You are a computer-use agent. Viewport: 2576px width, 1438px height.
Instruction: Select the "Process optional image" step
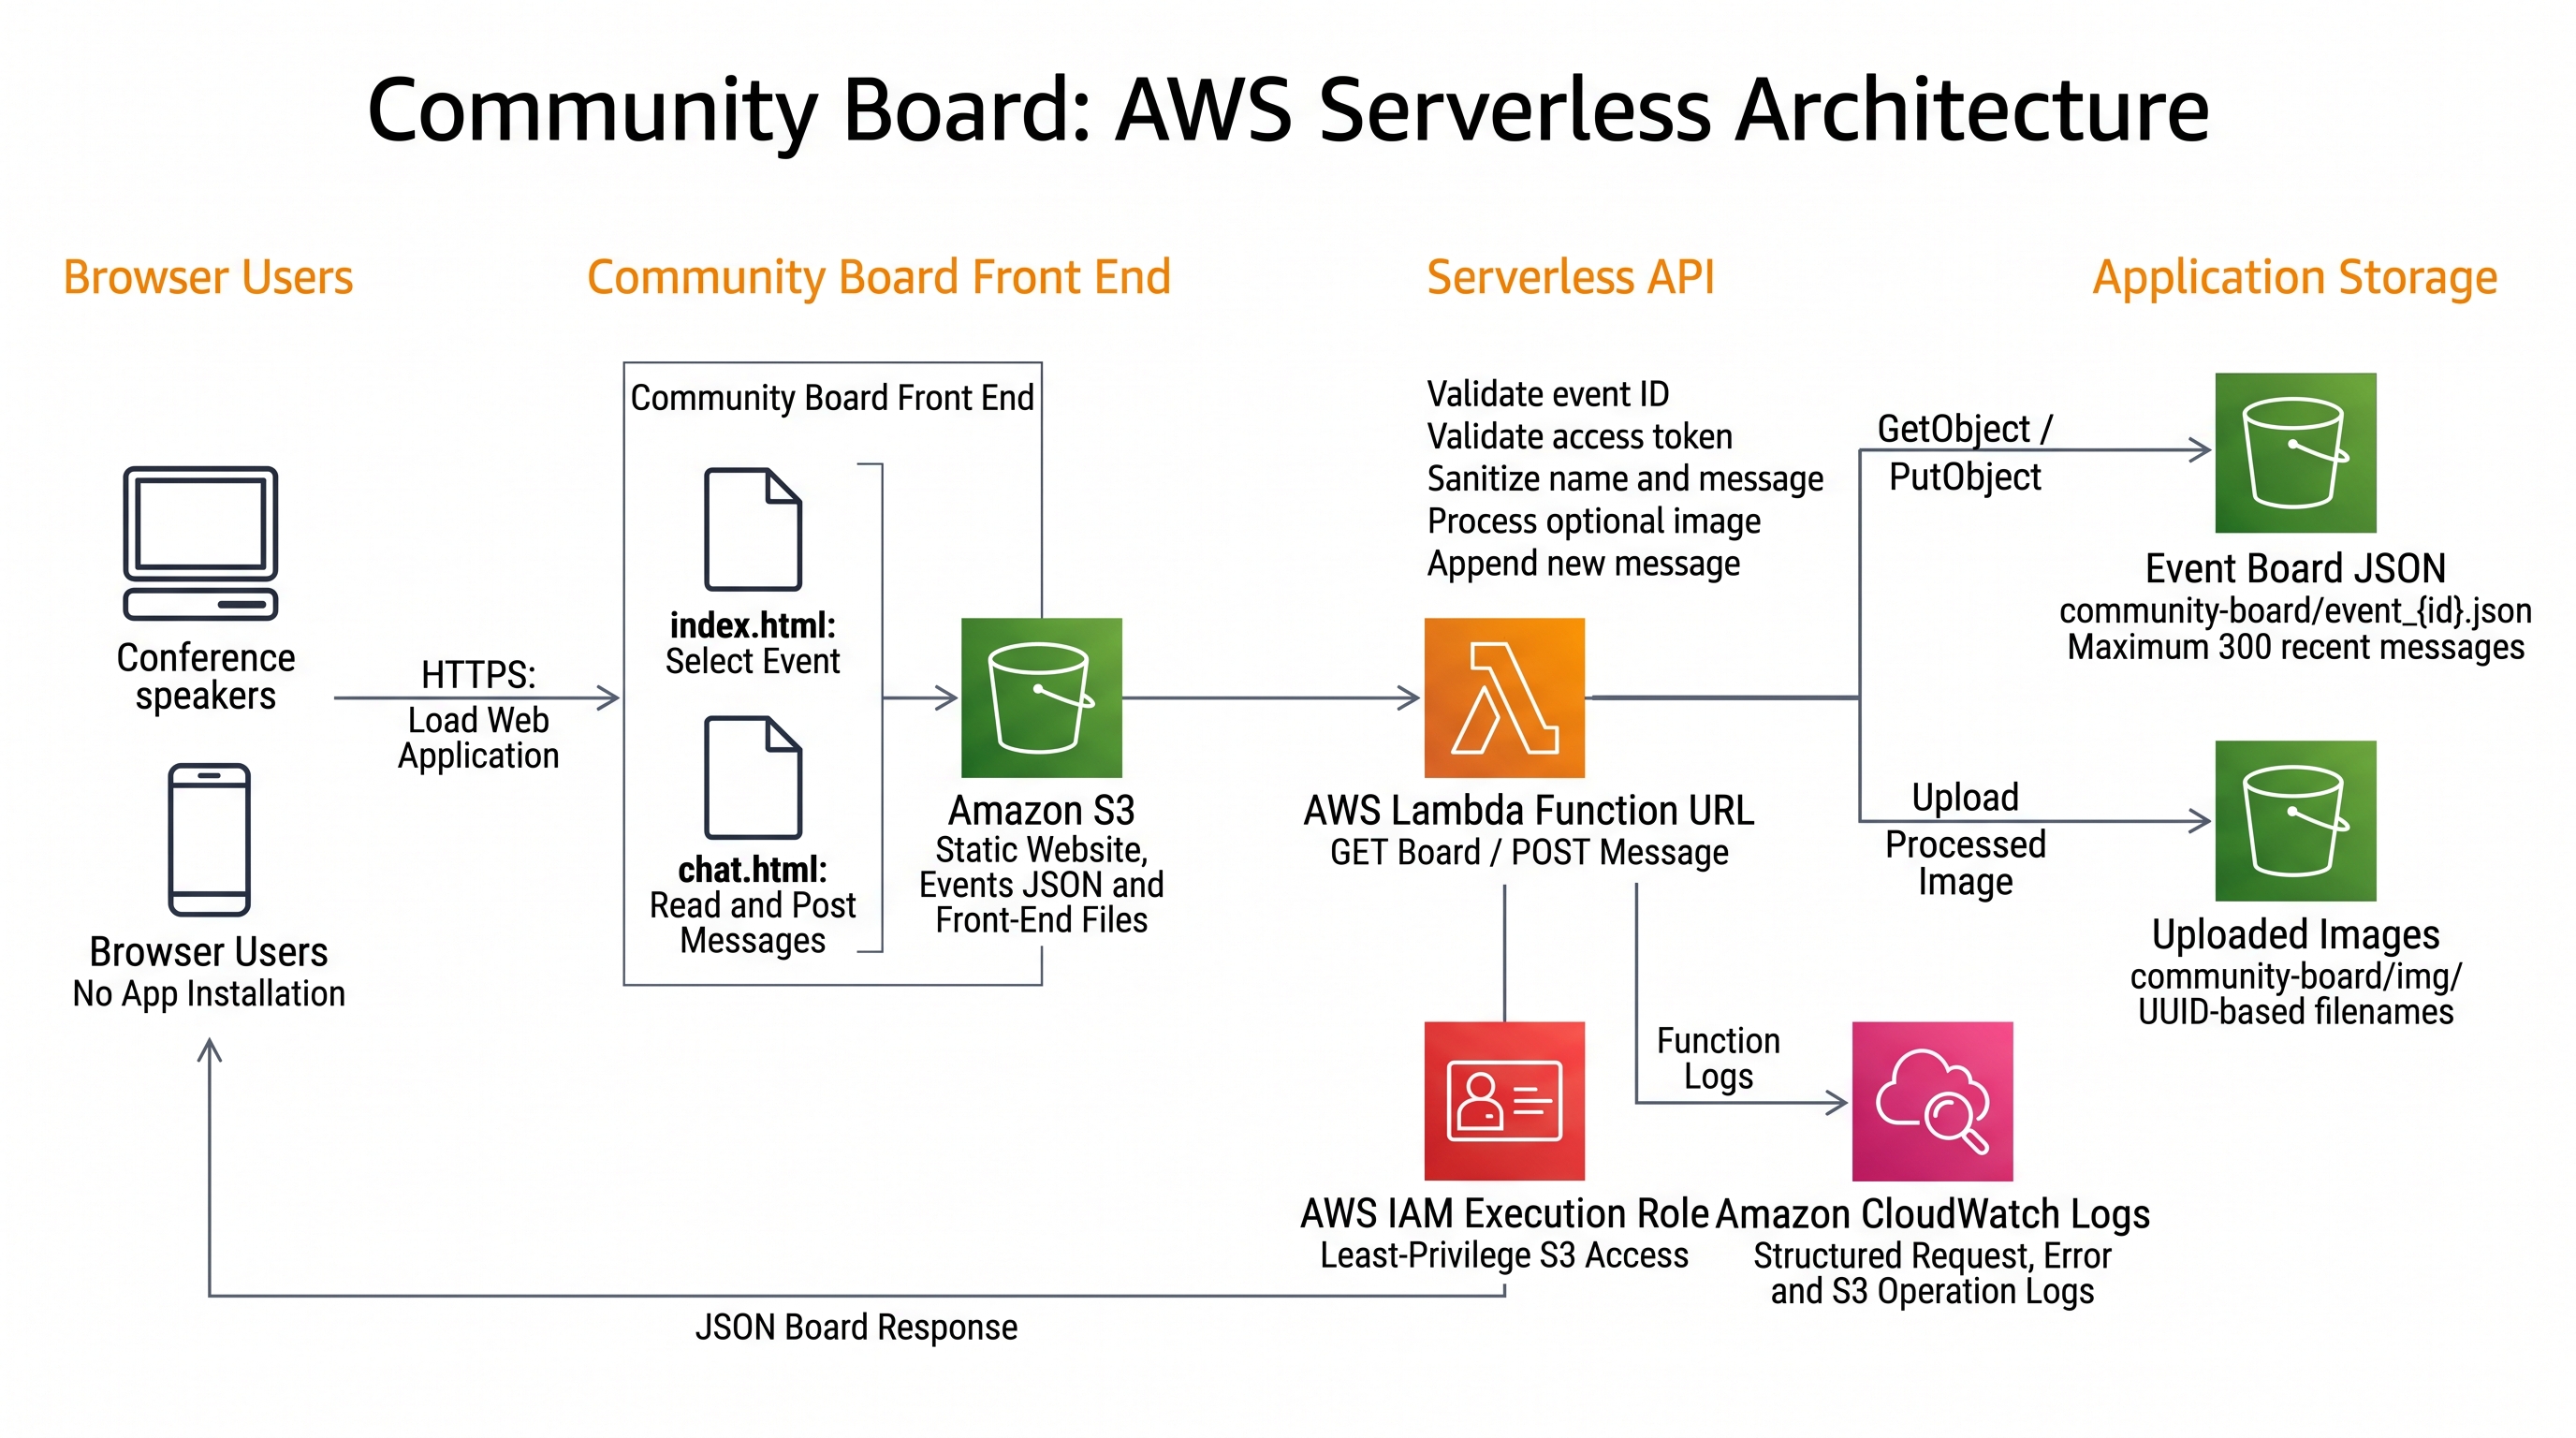click(1594, 521)
